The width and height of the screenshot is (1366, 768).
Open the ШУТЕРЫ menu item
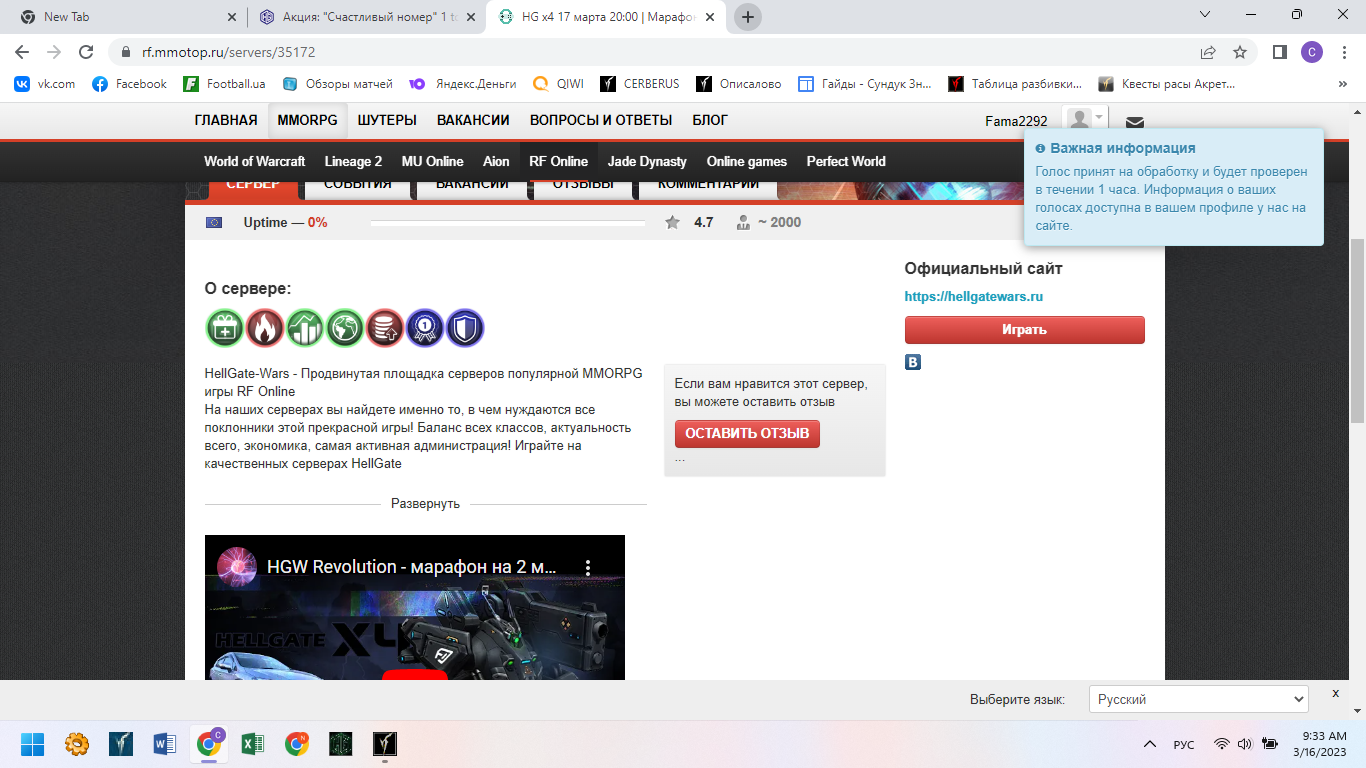tap(387, 120)
